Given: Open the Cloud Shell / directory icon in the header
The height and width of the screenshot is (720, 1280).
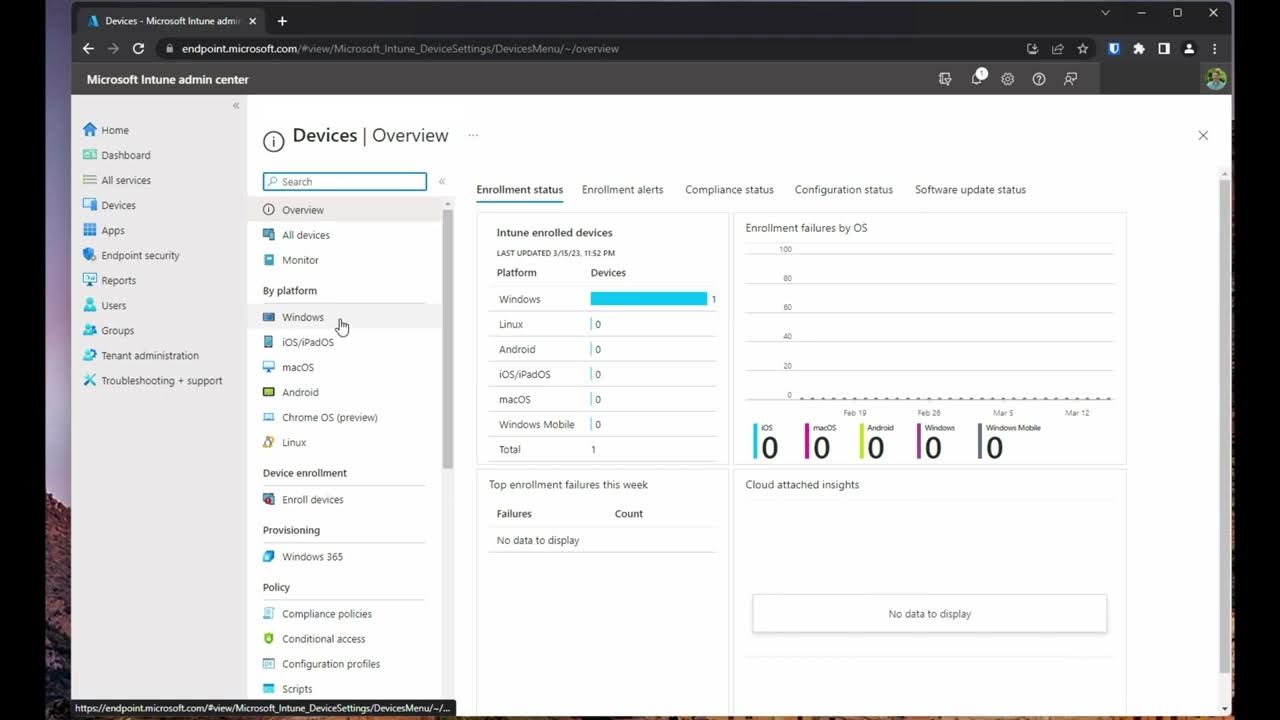Looking at the screenshot, I should [945, 79].
